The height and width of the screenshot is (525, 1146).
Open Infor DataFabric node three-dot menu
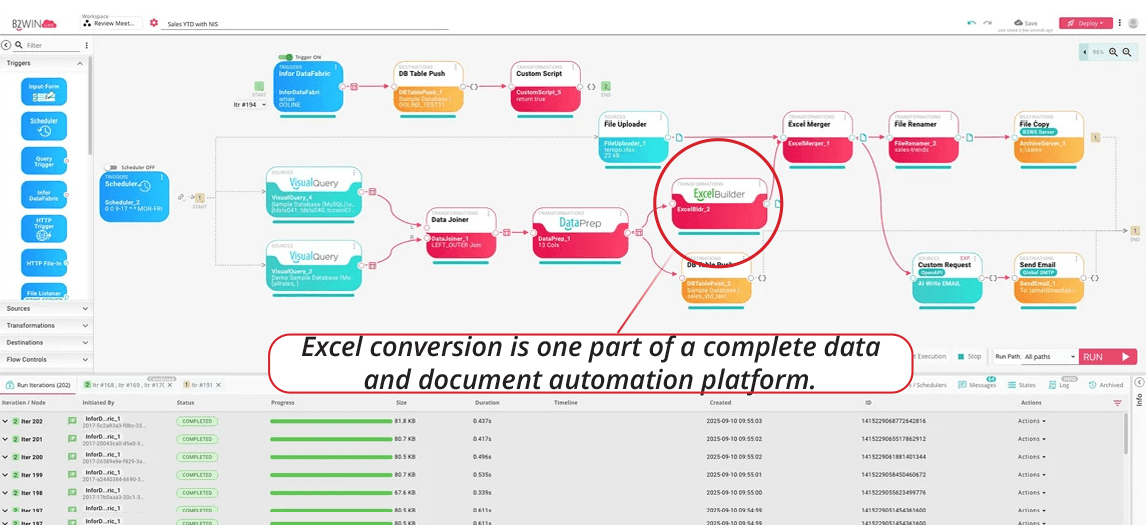335,68
